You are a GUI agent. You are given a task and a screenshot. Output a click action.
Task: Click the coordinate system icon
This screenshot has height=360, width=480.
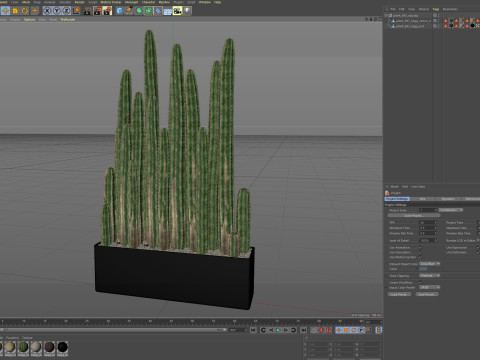pyautogui.click(x=76, y=11)
